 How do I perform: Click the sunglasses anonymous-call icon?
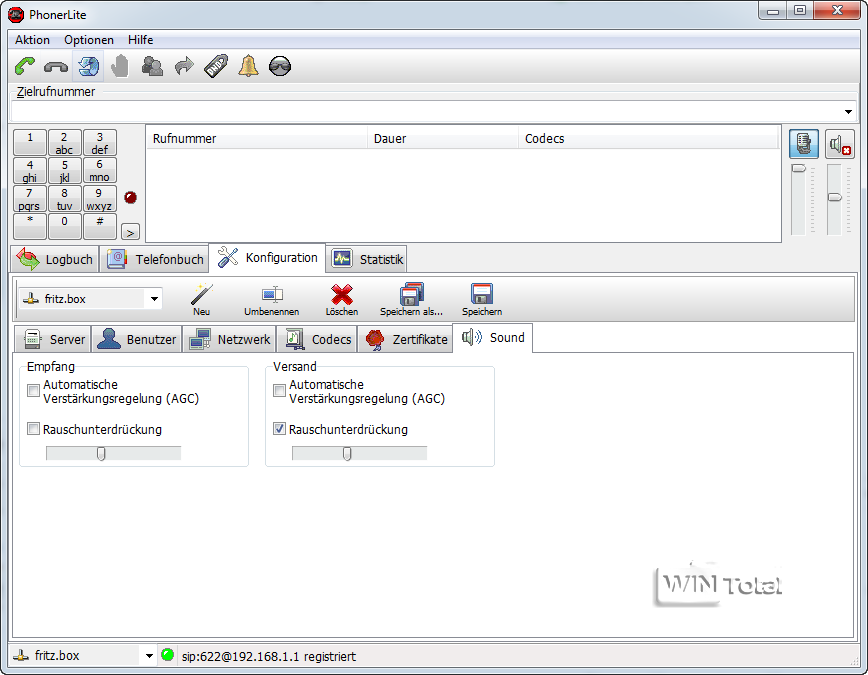(280, 66)
